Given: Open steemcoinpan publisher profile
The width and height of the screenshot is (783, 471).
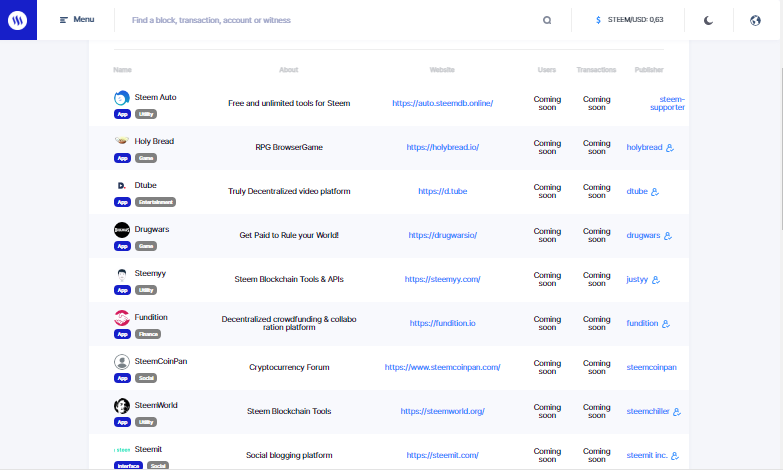Looking at the screenshot, I should (x=652, y=367).
